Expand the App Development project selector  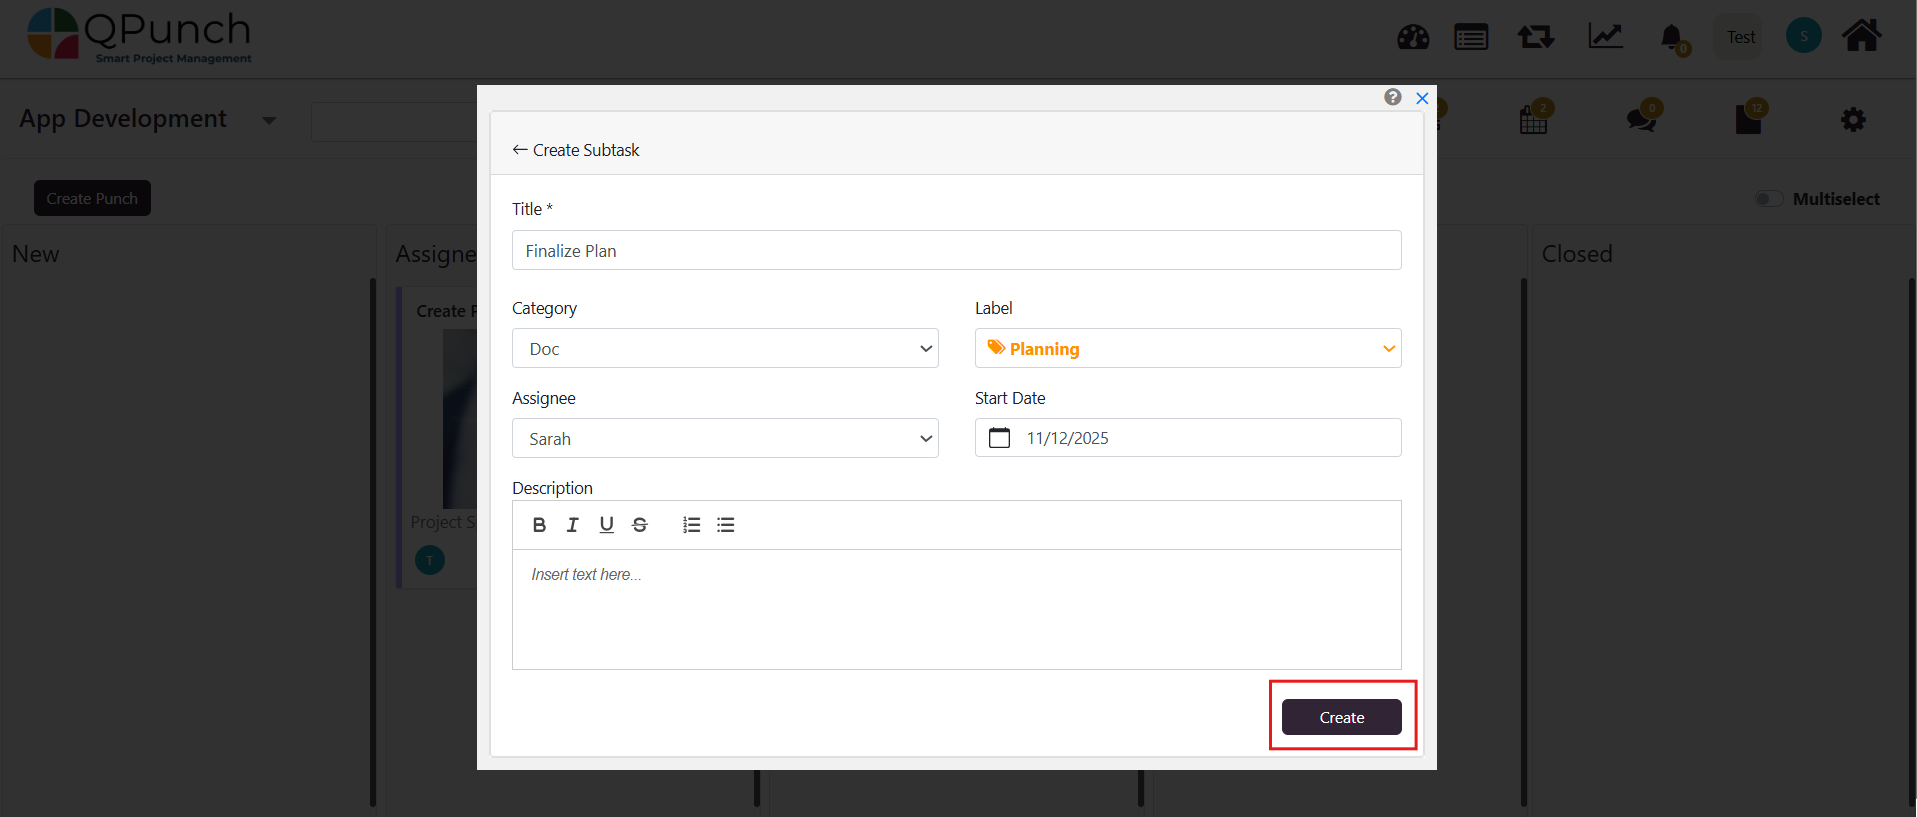point(268,120)
